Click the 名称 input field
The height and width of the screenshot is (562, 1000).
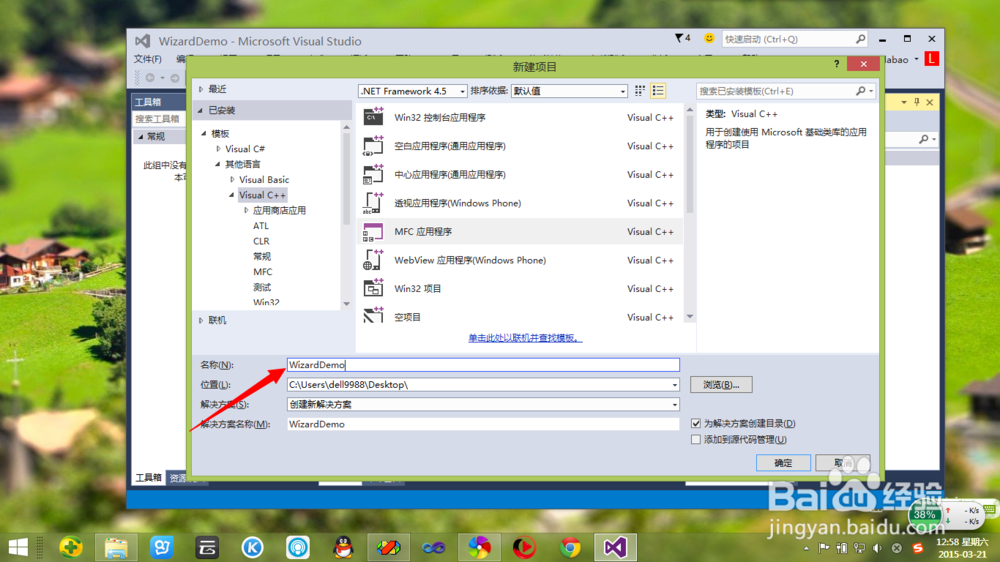tap(483, 365)
